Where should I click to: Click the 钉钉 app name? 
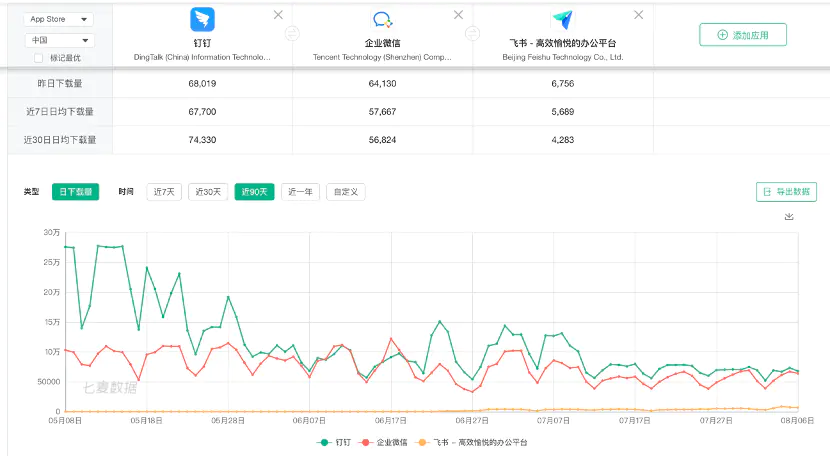pyautogui.click(x=202, y=43)
